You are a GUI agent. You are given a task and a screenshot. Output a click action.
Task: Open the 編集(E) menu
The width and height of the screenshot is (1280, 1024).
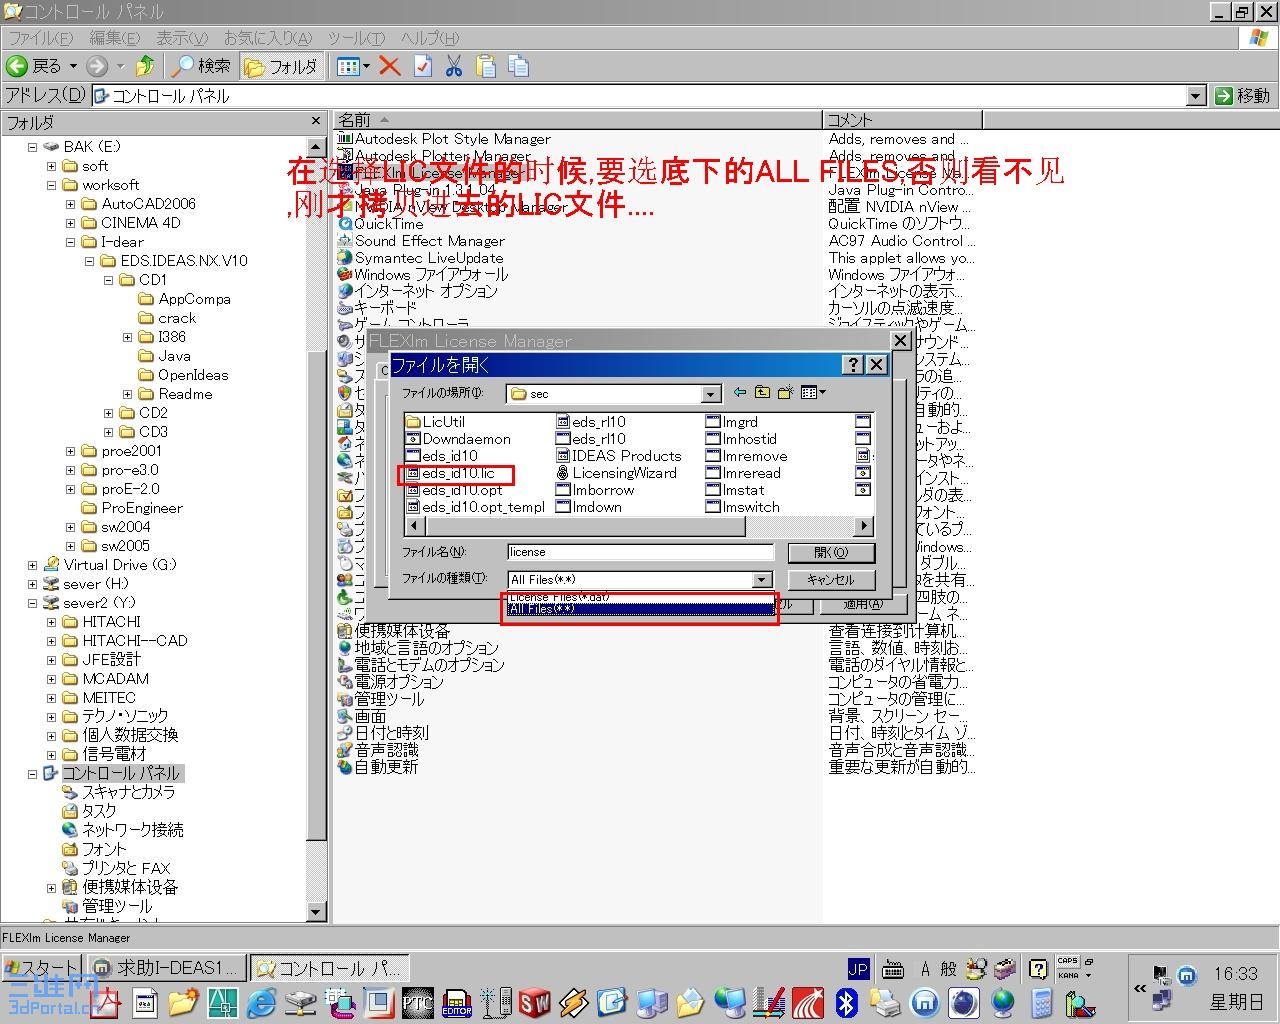(114, 38)
